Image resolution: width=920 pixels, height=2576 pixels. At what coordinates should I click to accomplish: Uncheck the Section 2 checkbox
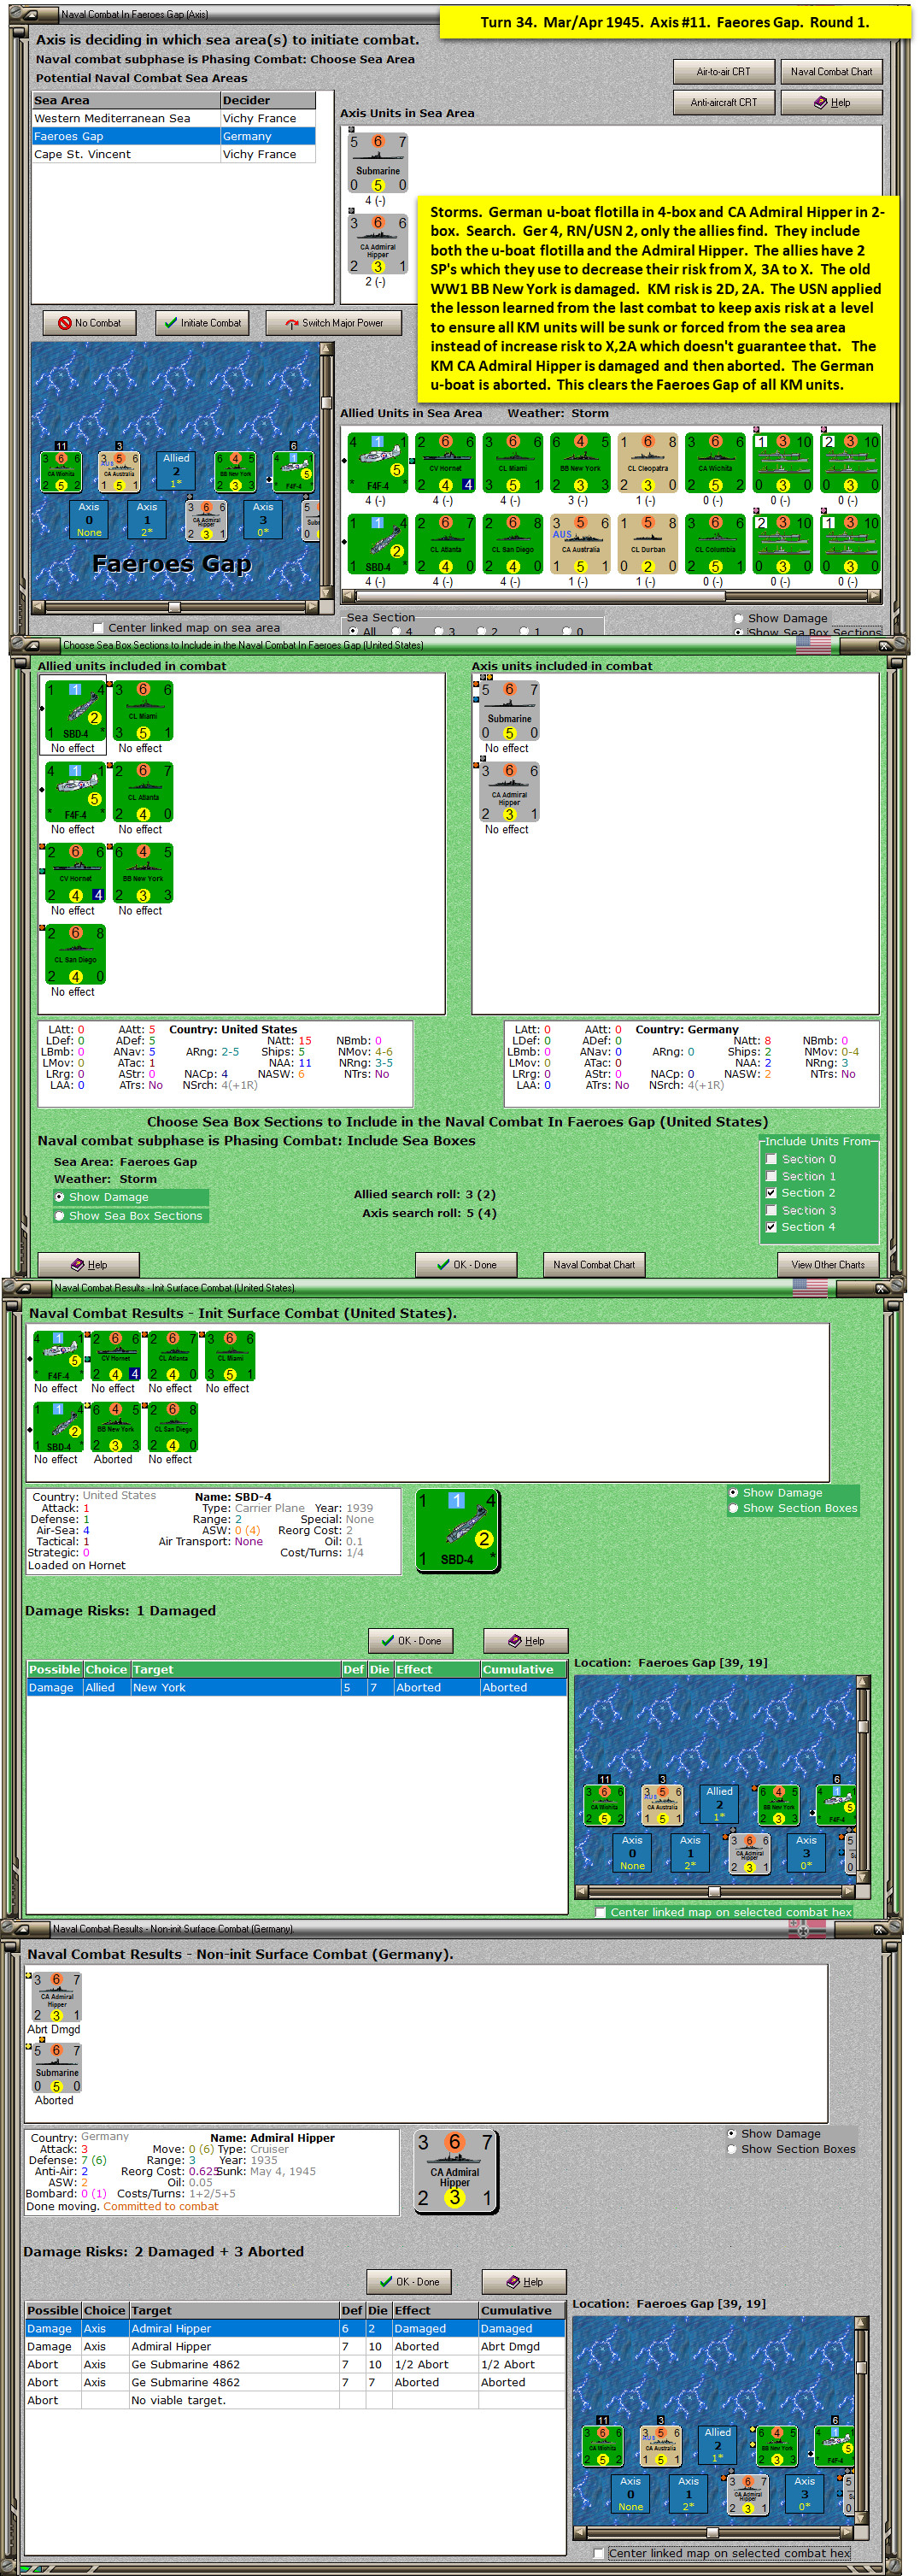click(x=771, y=1193)
